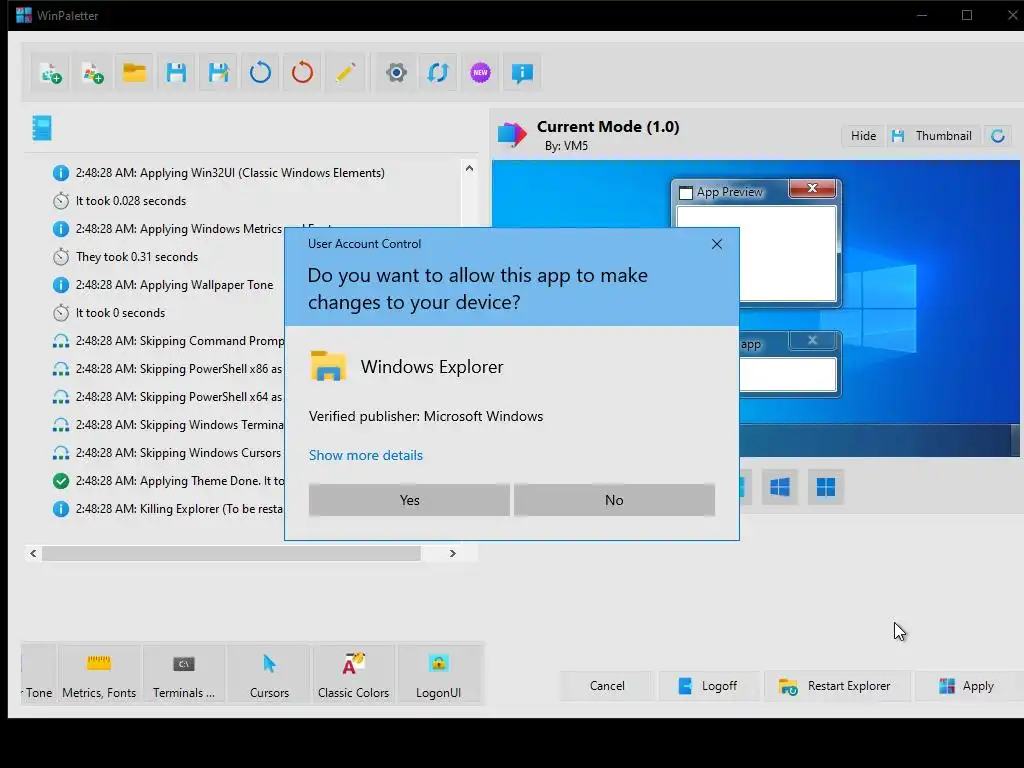Image resolution: width=1024 pixels, height=768 pixels.
Task: Click the blue sync updates icon
Action: tap(438, 73)
